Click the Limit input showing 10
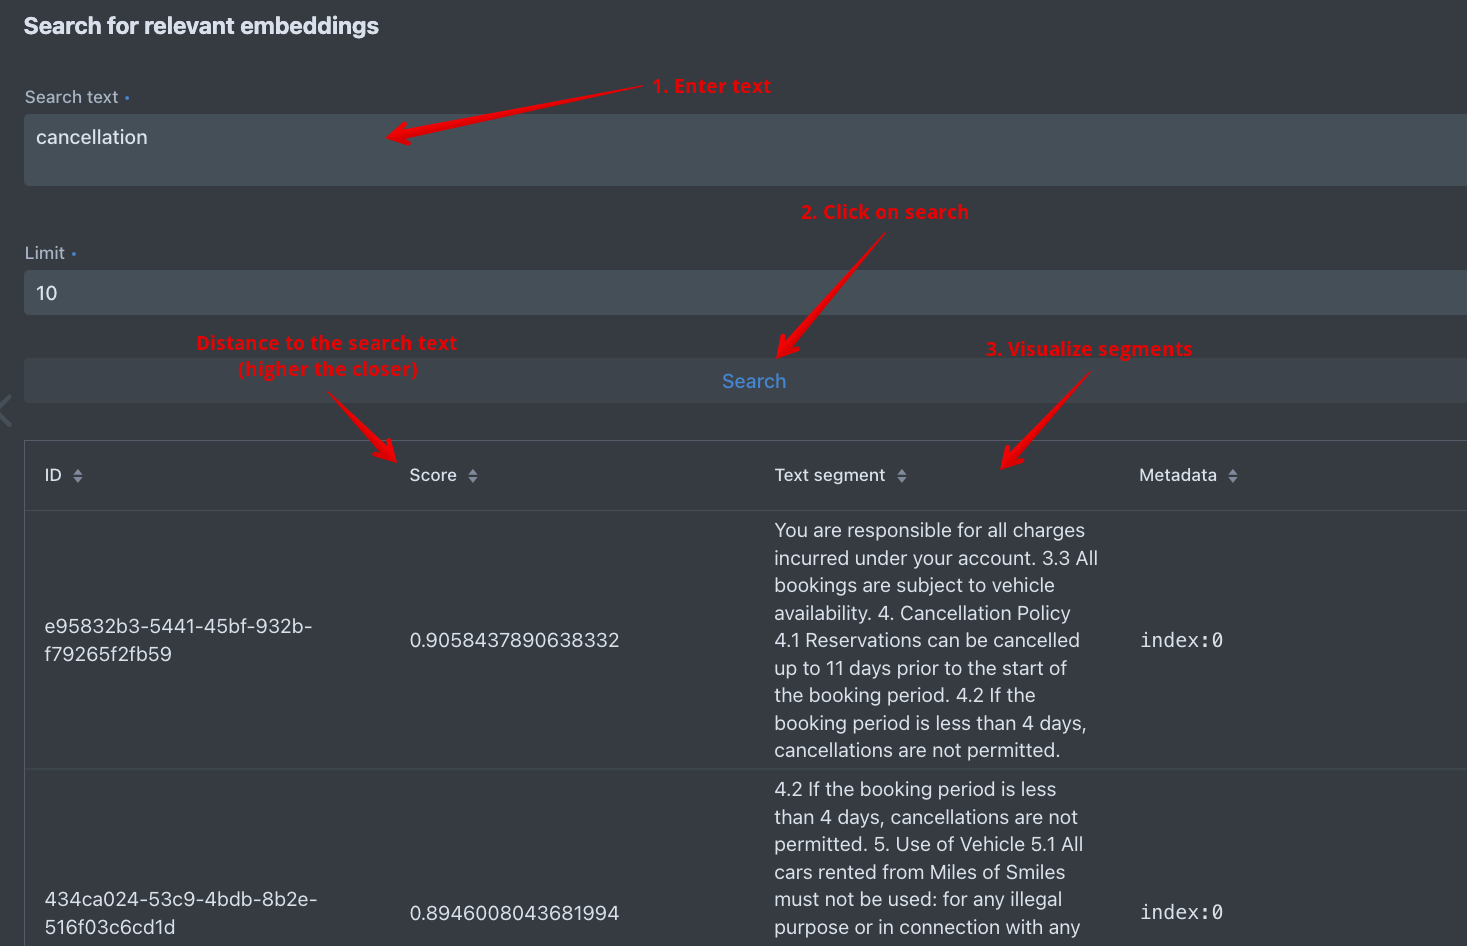 click(x=400, y=292)
